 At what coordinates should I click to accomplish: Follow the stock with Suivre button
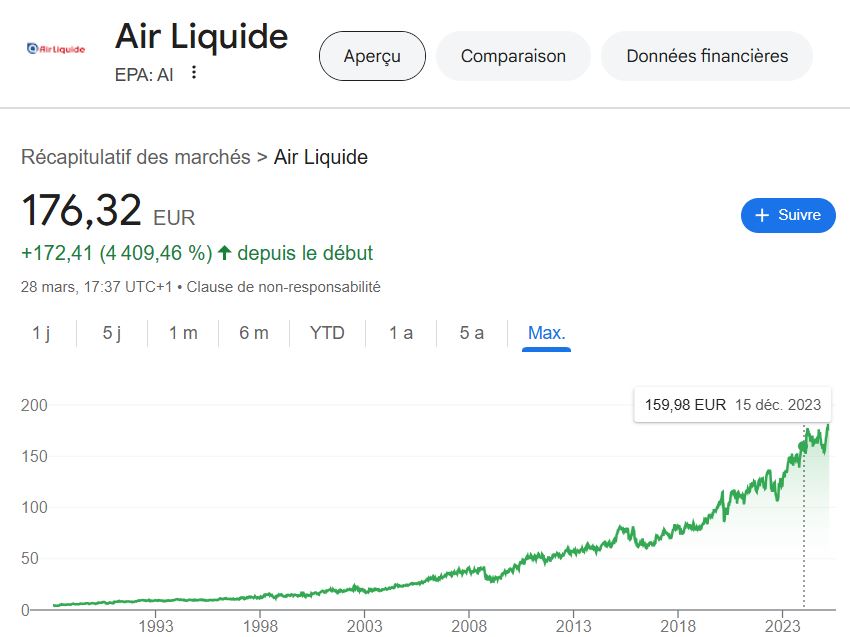(788, 215)
